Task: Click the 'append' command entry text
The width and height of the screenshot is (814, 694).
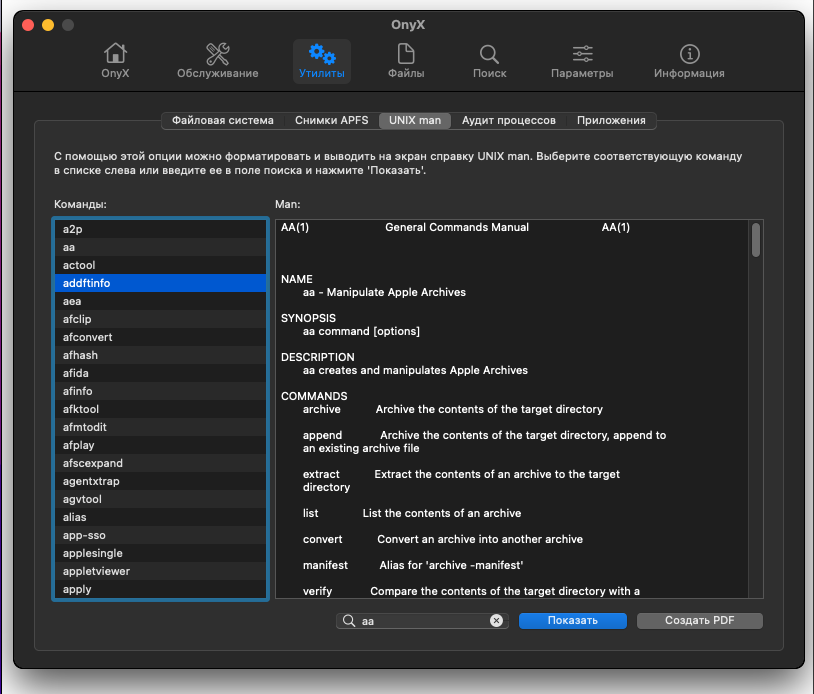Action: click(322, 436)
